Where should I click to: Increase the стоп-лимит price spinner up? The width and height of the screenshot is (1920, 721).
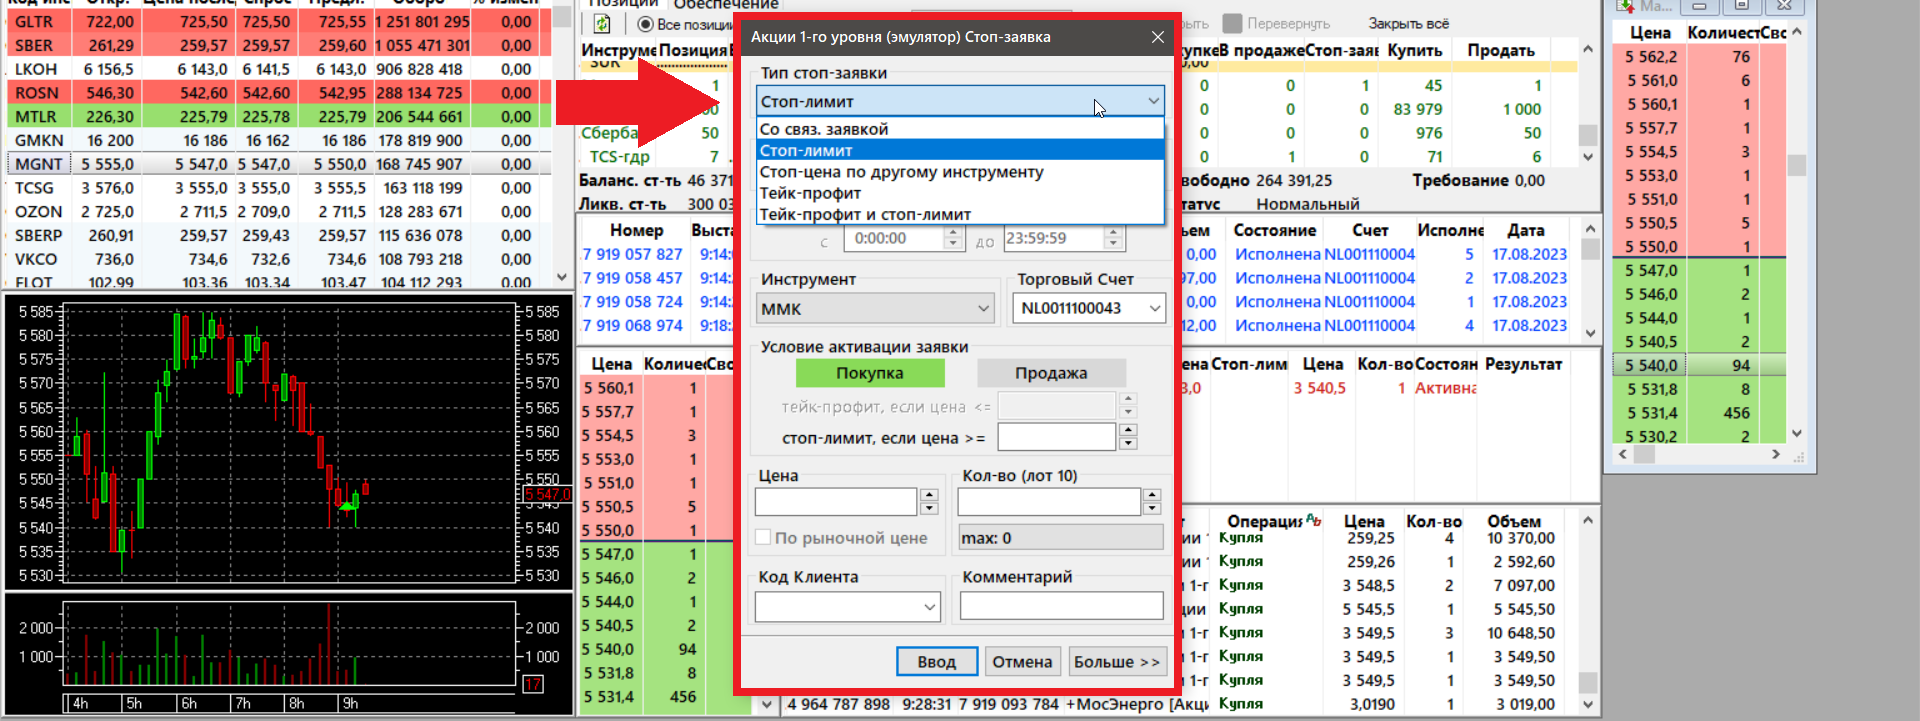point(1128,431)
